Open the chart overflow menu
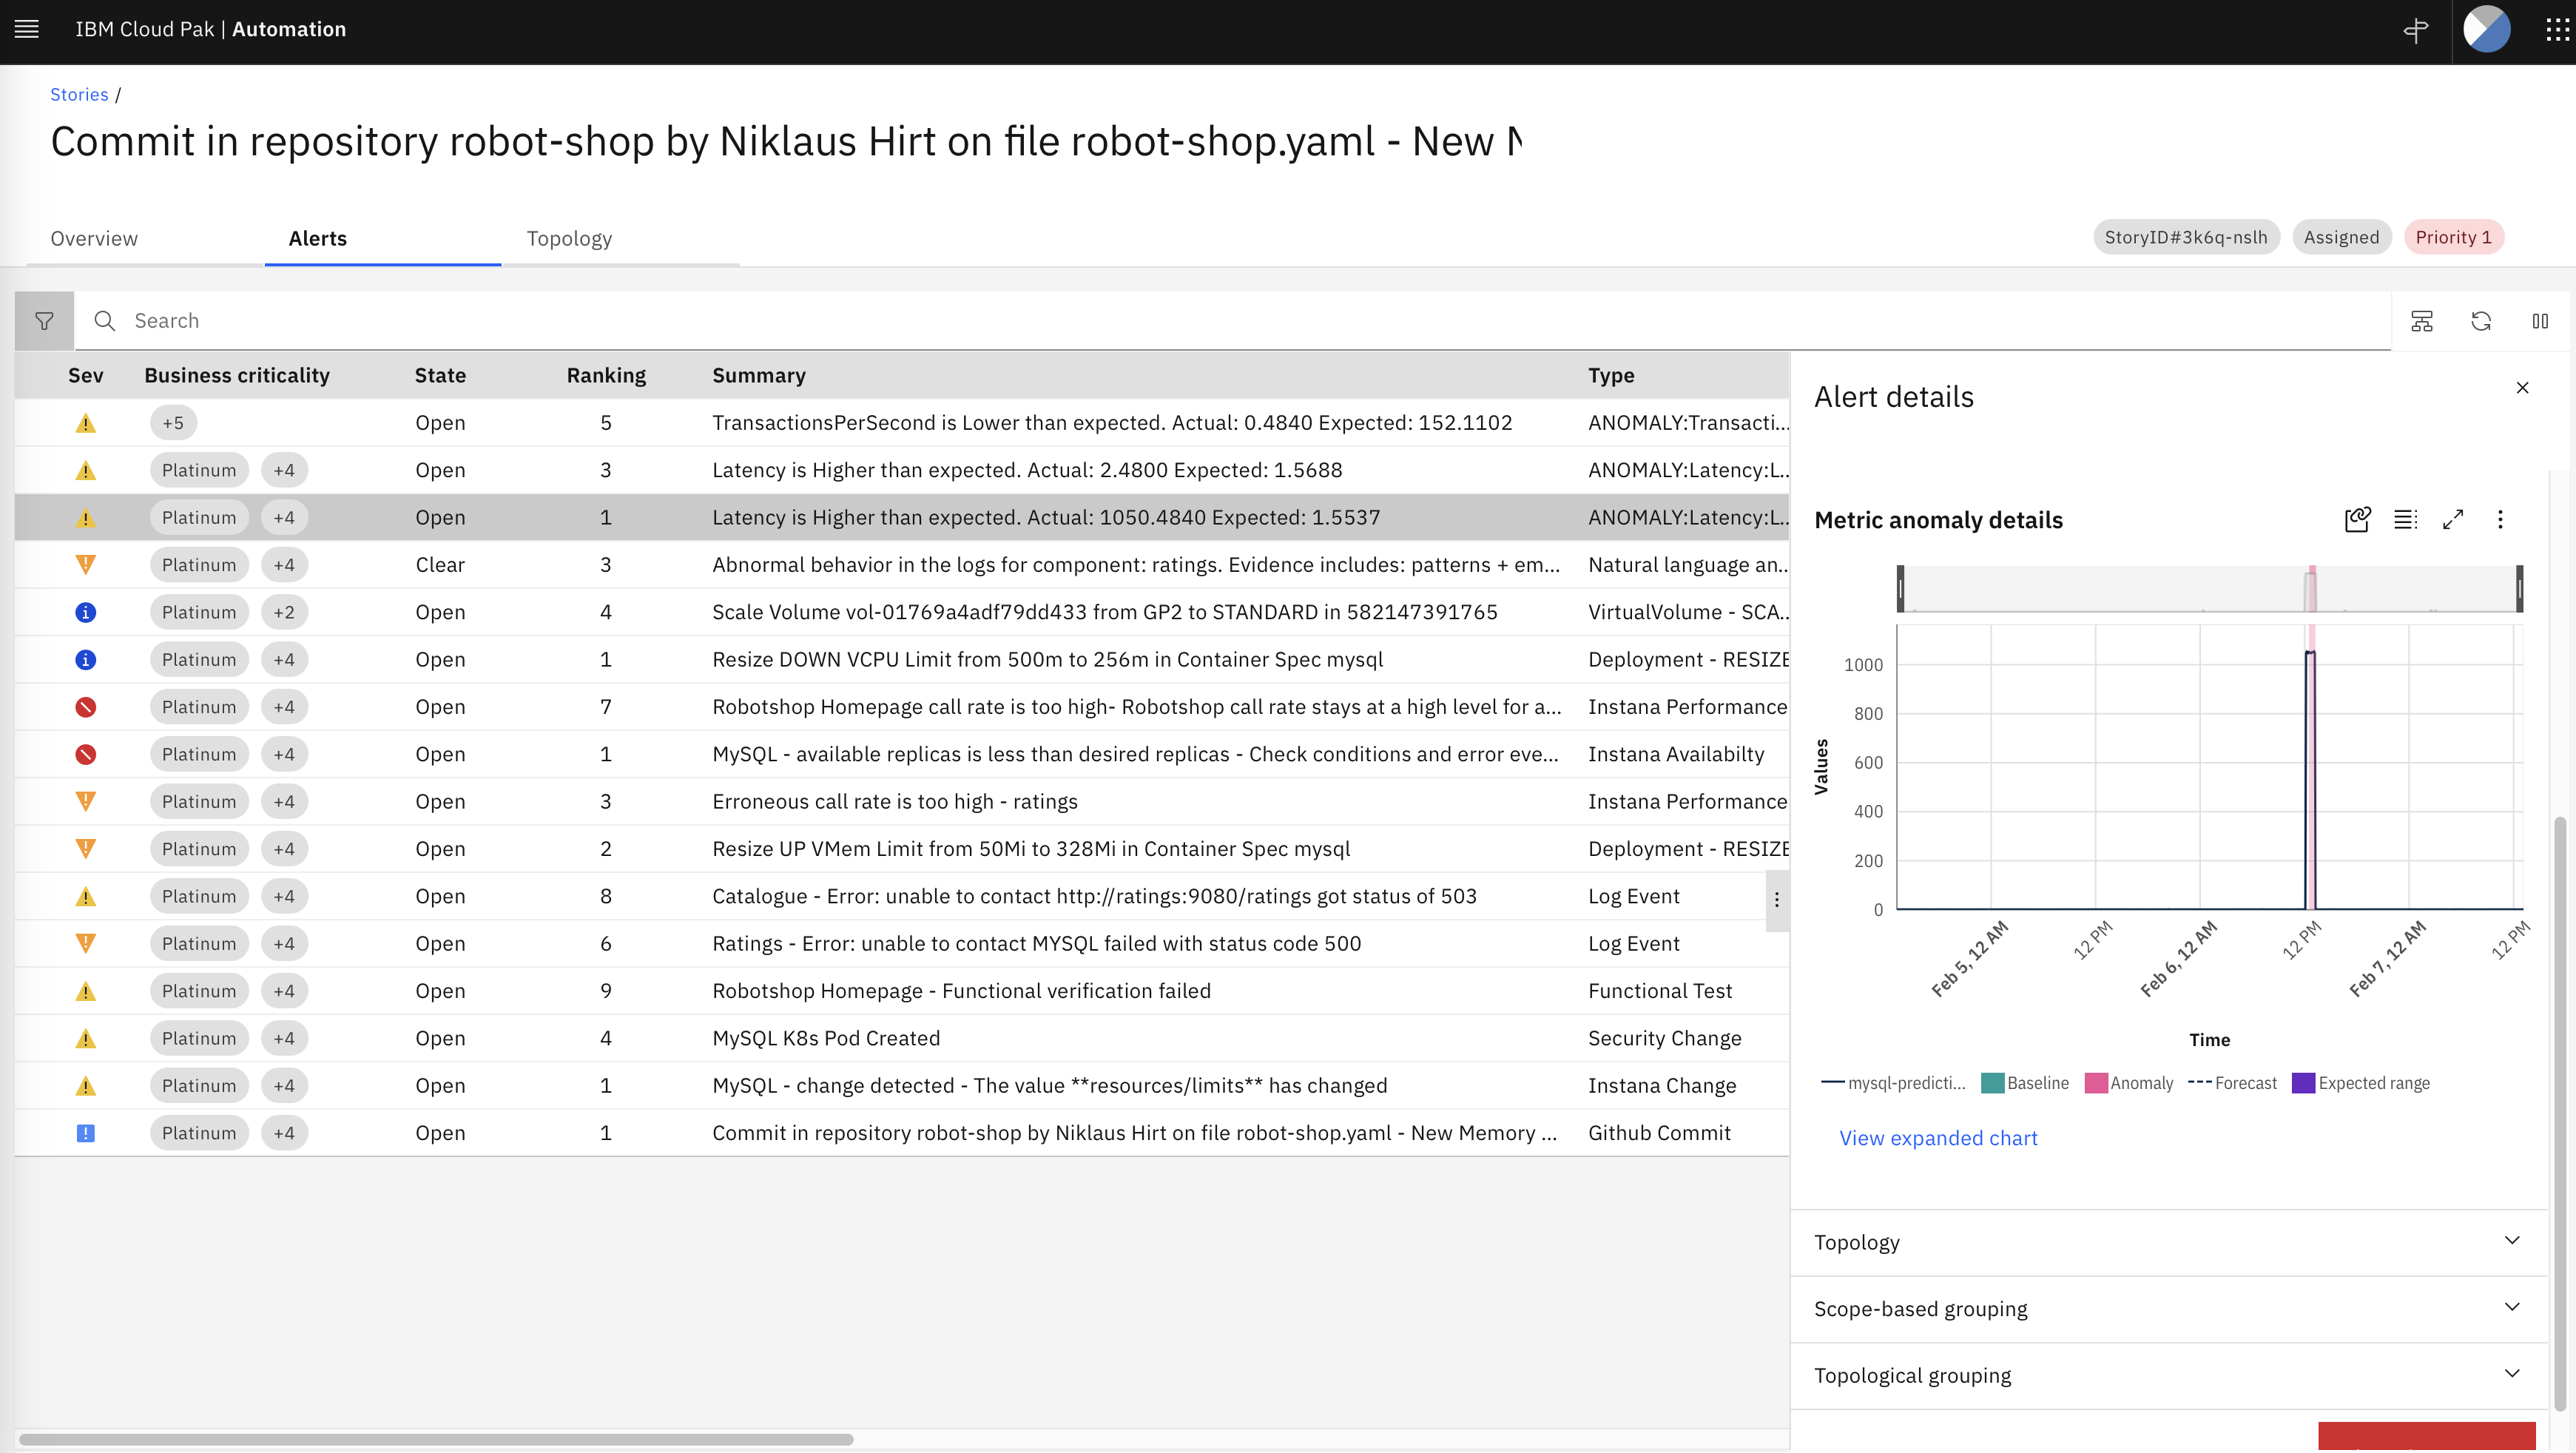2576x1453 pixels. point(2500,519)
